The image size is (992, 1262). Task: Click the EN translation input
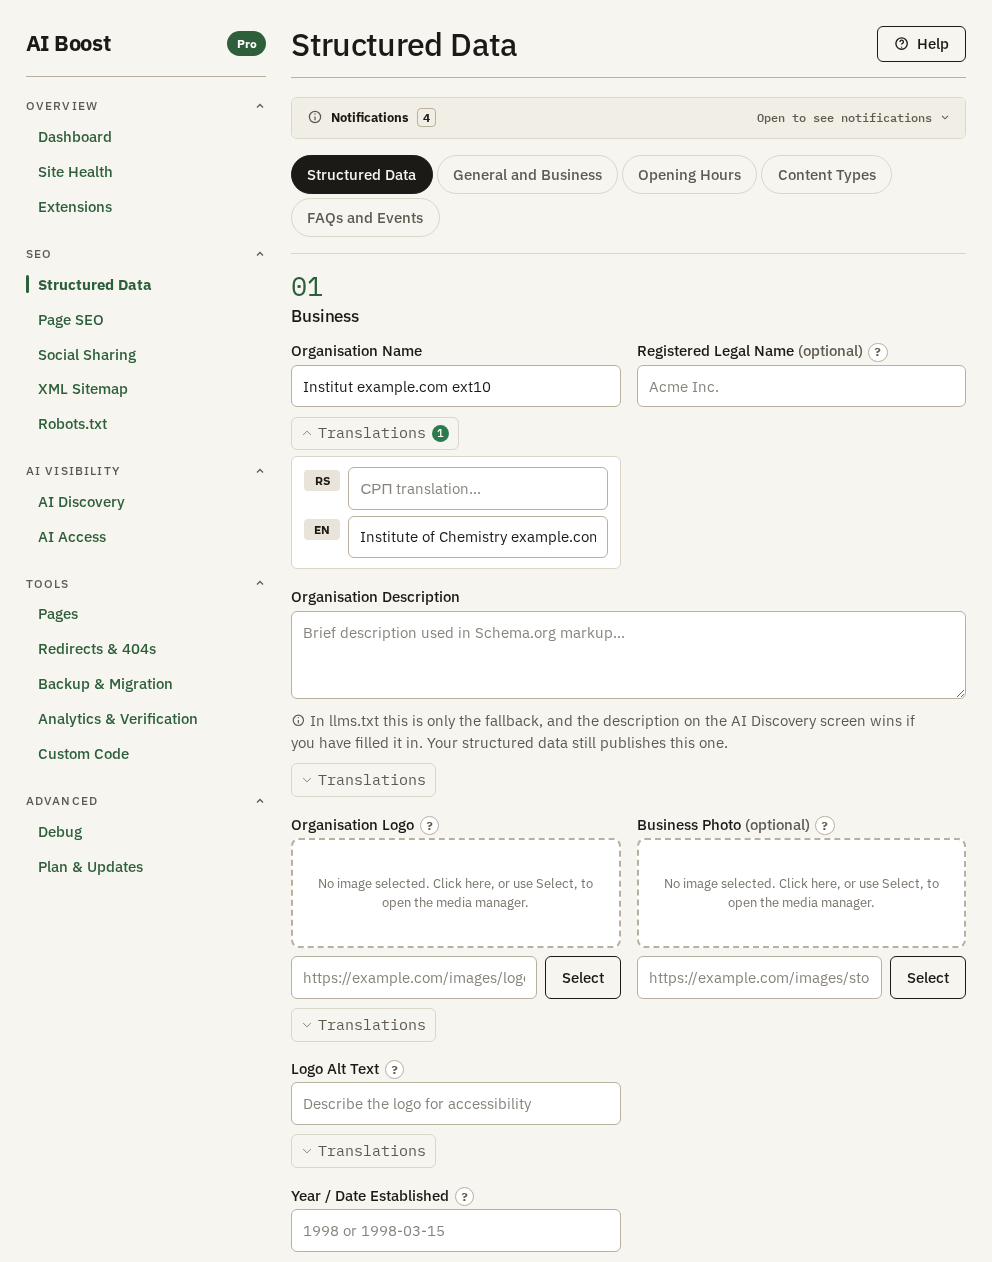pos(478,537)
